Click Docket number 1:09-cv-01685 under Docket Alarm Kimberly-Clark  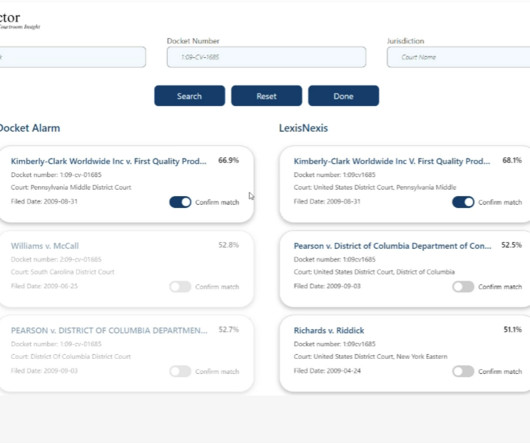click(x=56, y=175)
